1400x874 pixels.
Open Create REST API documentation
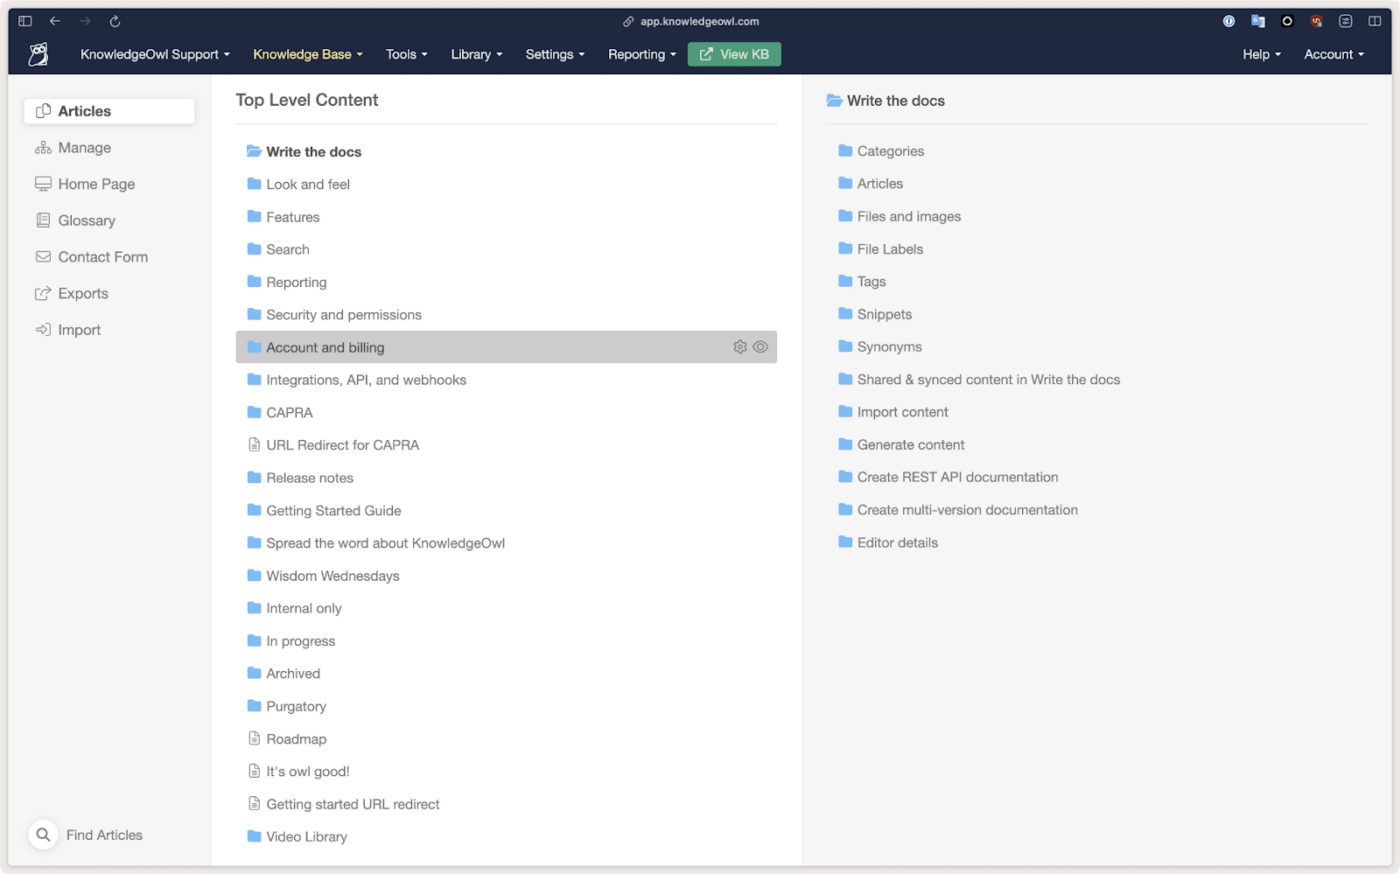(957, 477)
